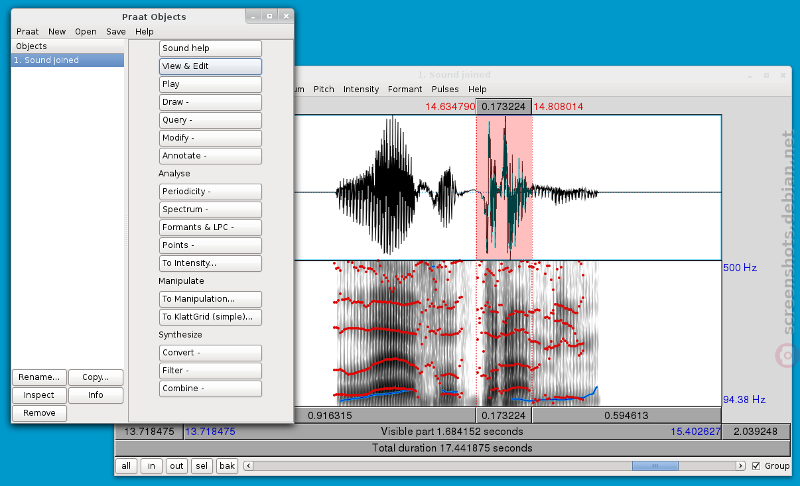
Task: Click the Inspect button
Action: tap(39, 395)
